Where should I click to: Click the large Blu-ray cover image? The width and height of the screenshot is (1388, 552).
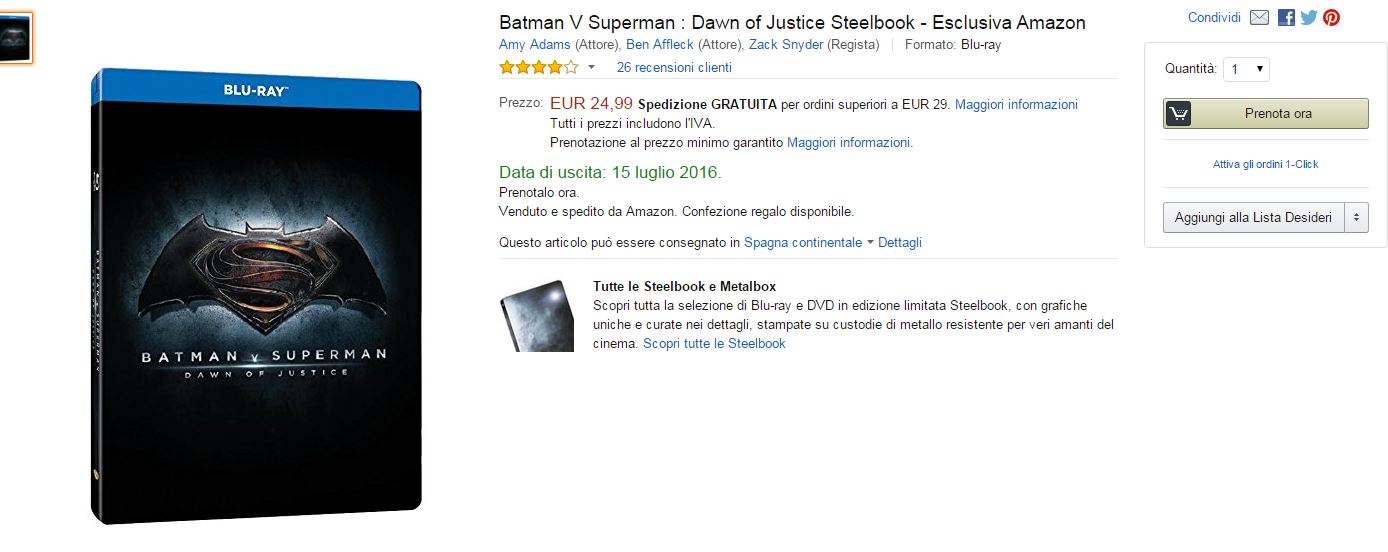[x=256, y=296]
